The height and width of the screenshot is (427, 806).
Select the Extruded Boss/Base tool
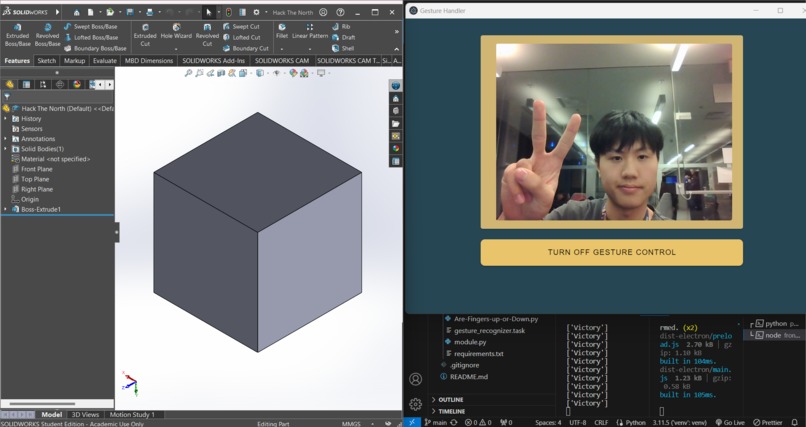coord(17,35)
